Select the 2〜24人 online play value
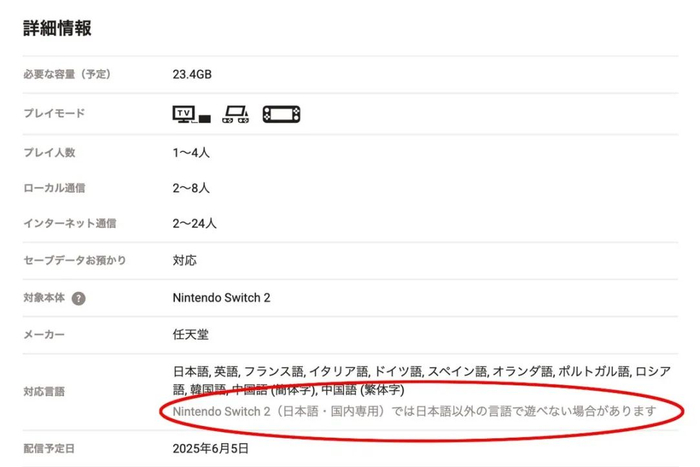700x467 pixels. pos(195,223)
